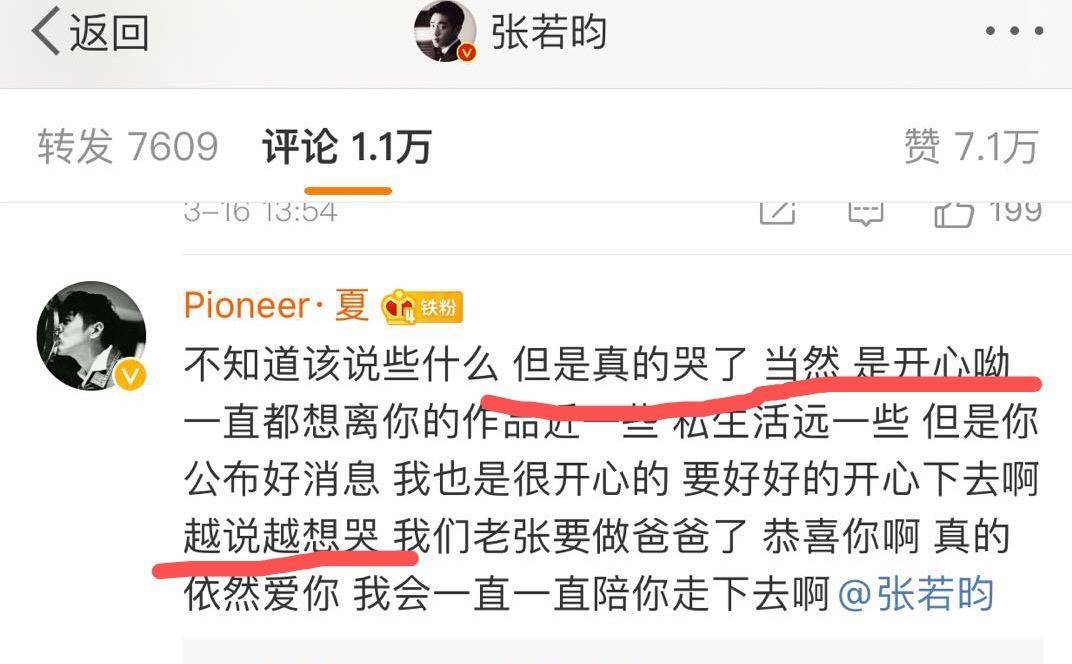Select the 评论 1.1万 tab

(347, 146)
